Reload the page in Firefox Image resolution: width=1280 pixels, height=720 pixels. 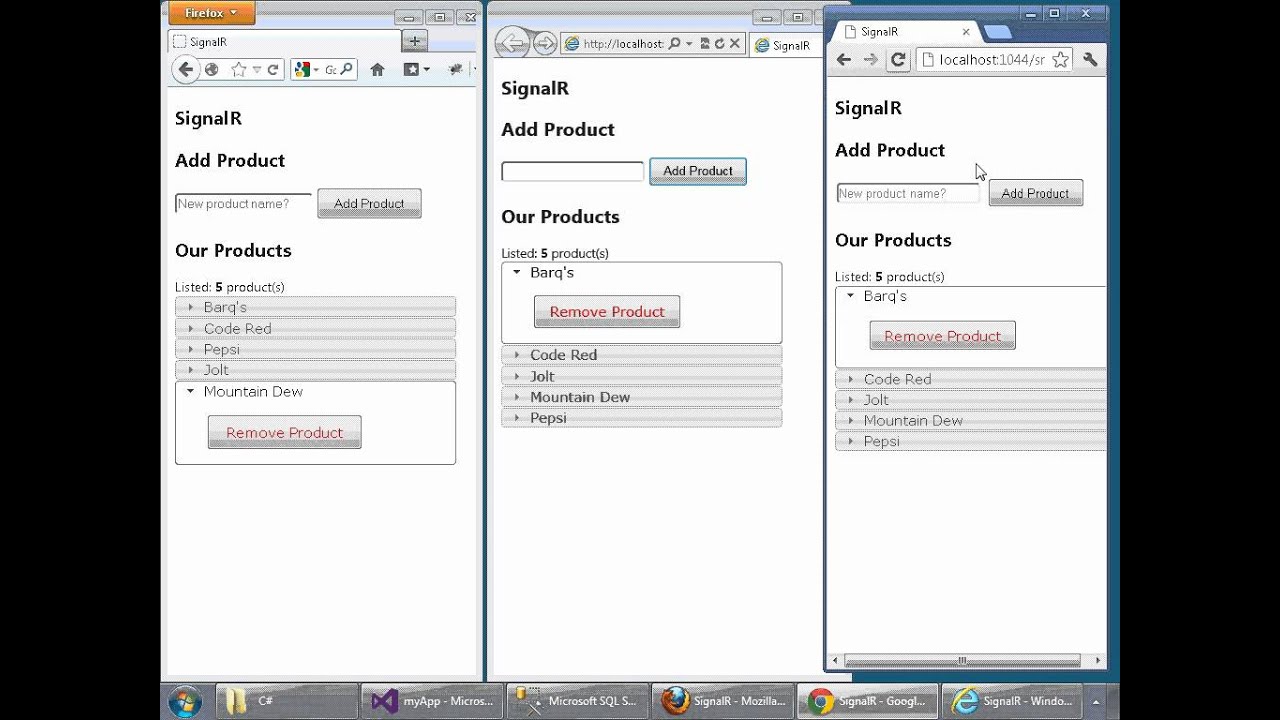272,70
